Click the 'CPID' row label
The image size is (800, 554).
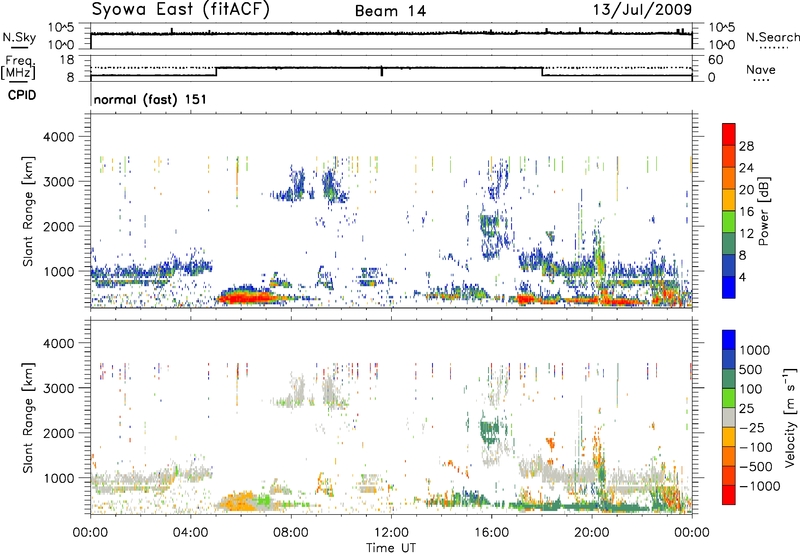(x=22, y=95)
